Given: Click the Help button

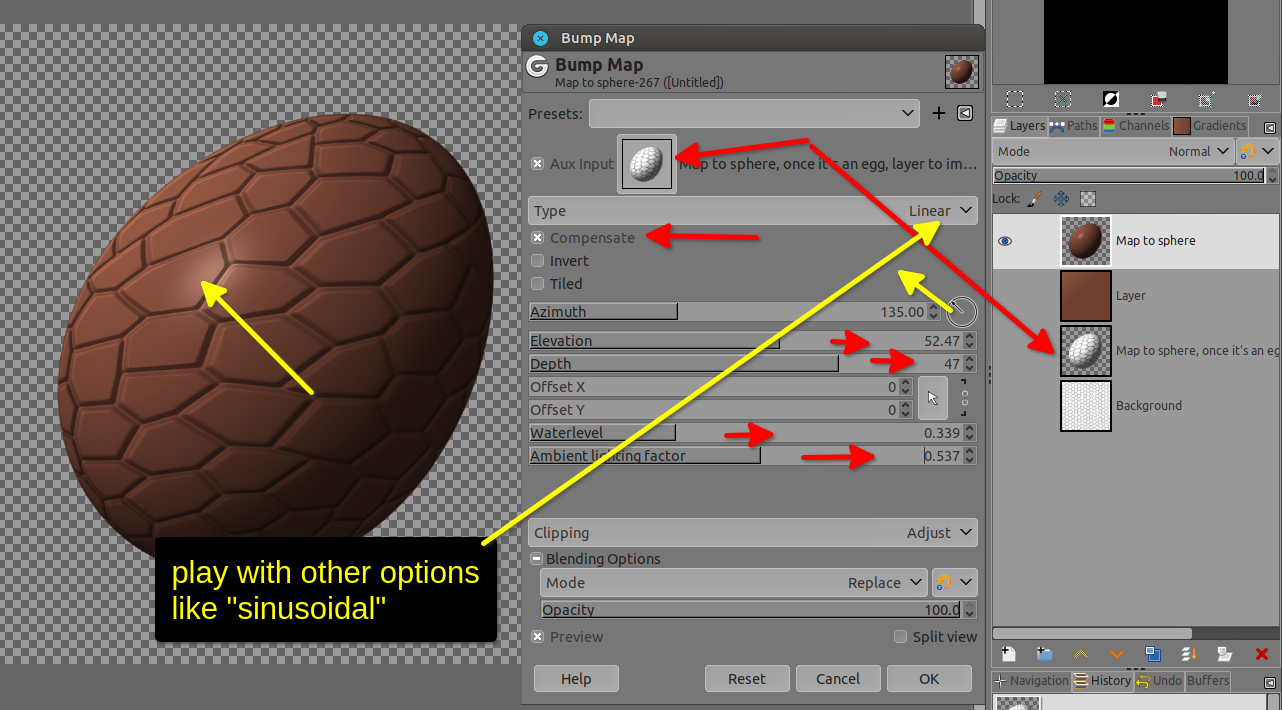Looking at the screenshot, I should 576,678.
